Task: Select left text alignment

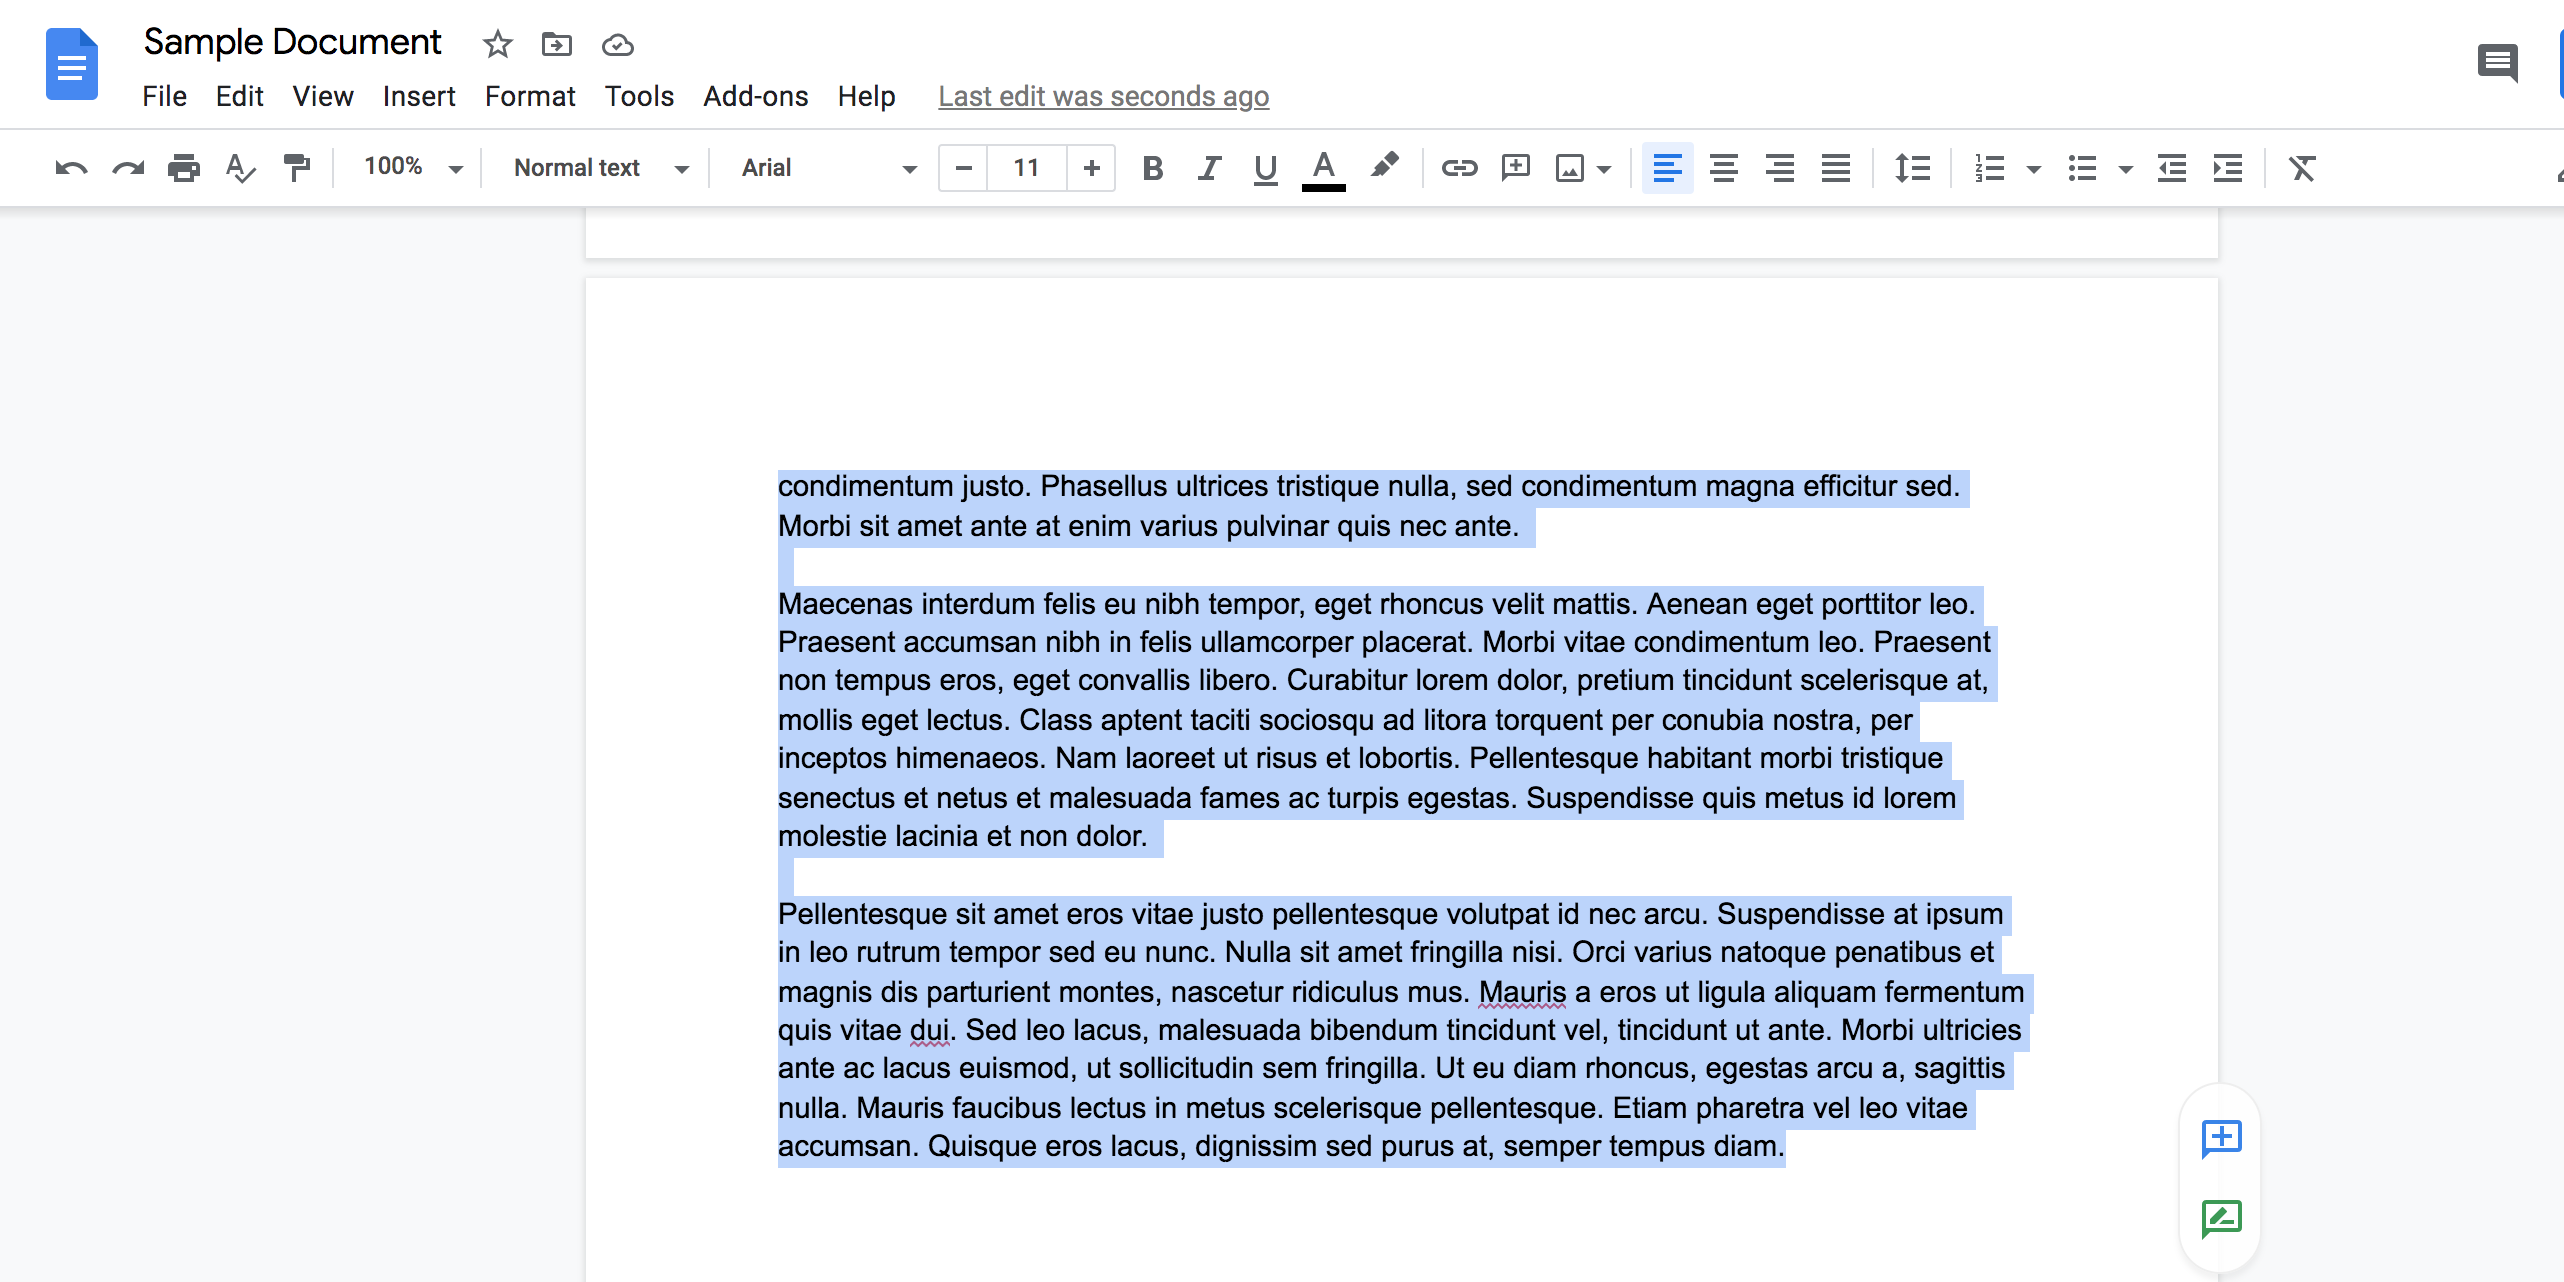Action: click(1666, 167)
